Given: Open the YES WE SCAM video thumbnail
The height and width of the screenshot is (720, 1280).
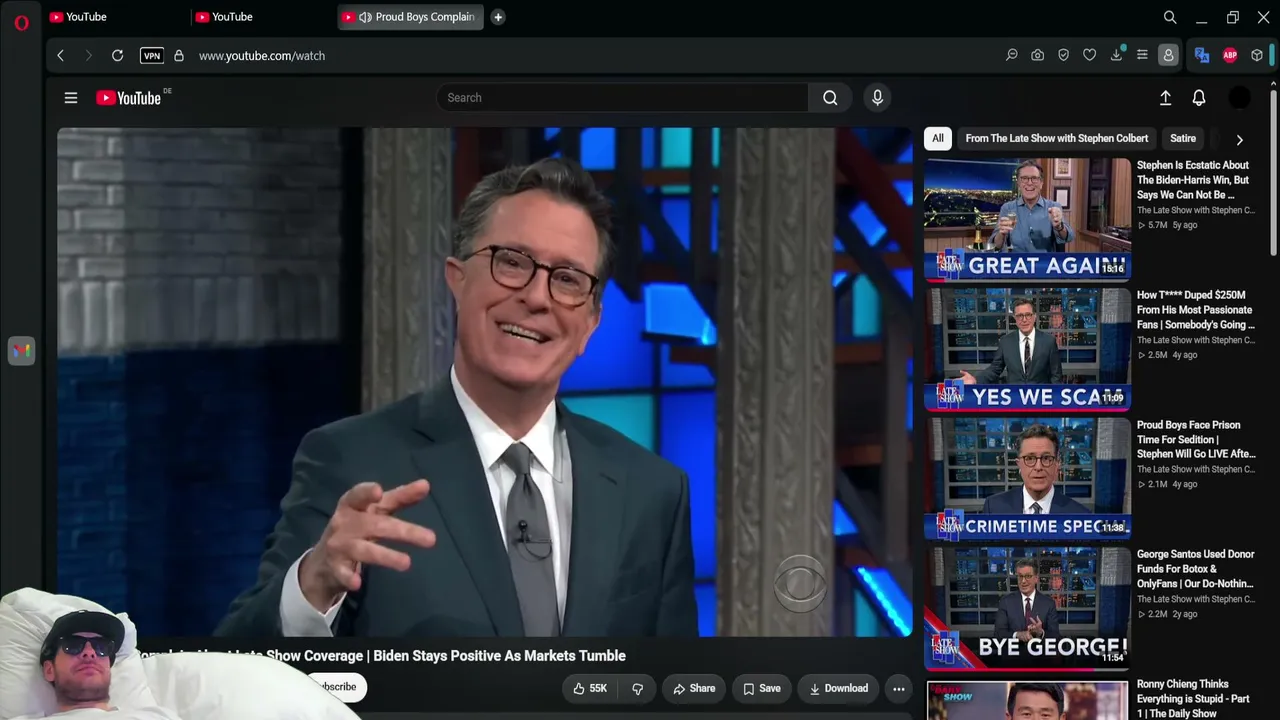Looking at the screenshot, I should pos(1027,350).
